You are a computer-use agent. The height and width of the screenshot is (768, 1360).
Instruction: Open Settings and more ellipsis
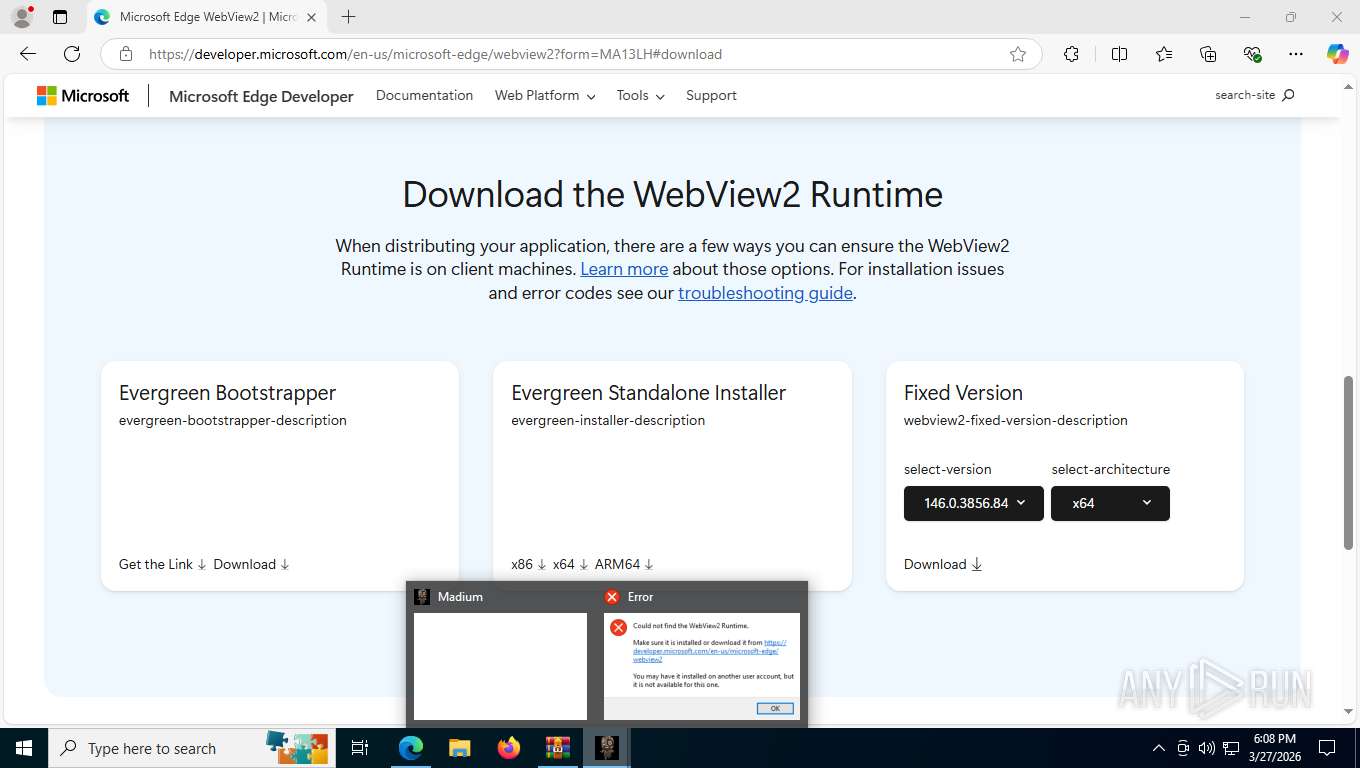(x=1296, y=54)
